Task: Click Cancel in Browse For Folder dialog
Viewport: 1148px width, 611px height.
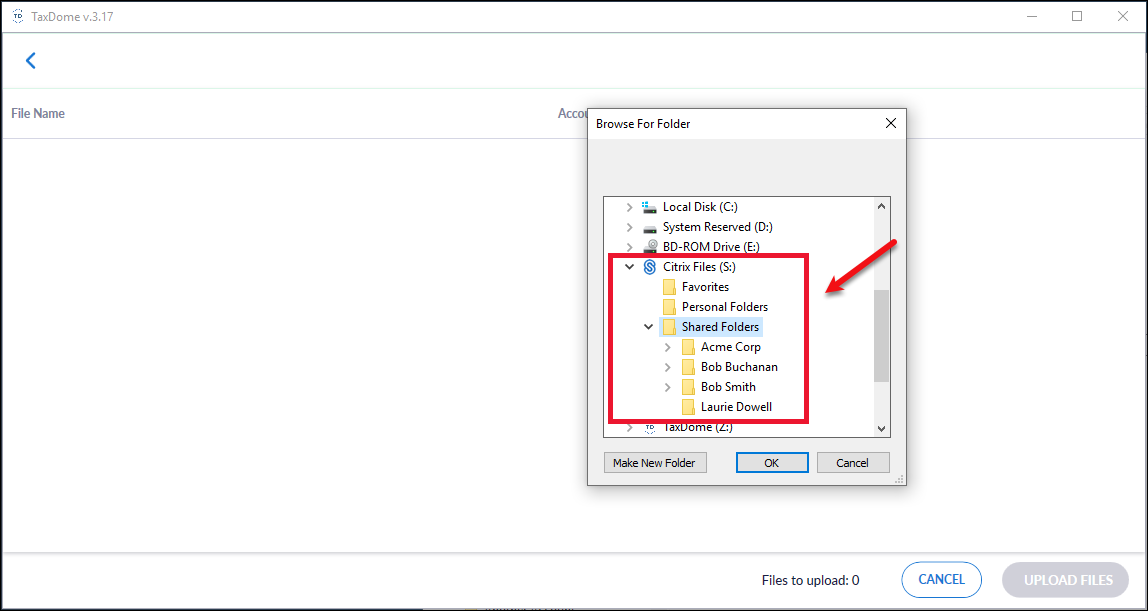Action: (852, 463)
